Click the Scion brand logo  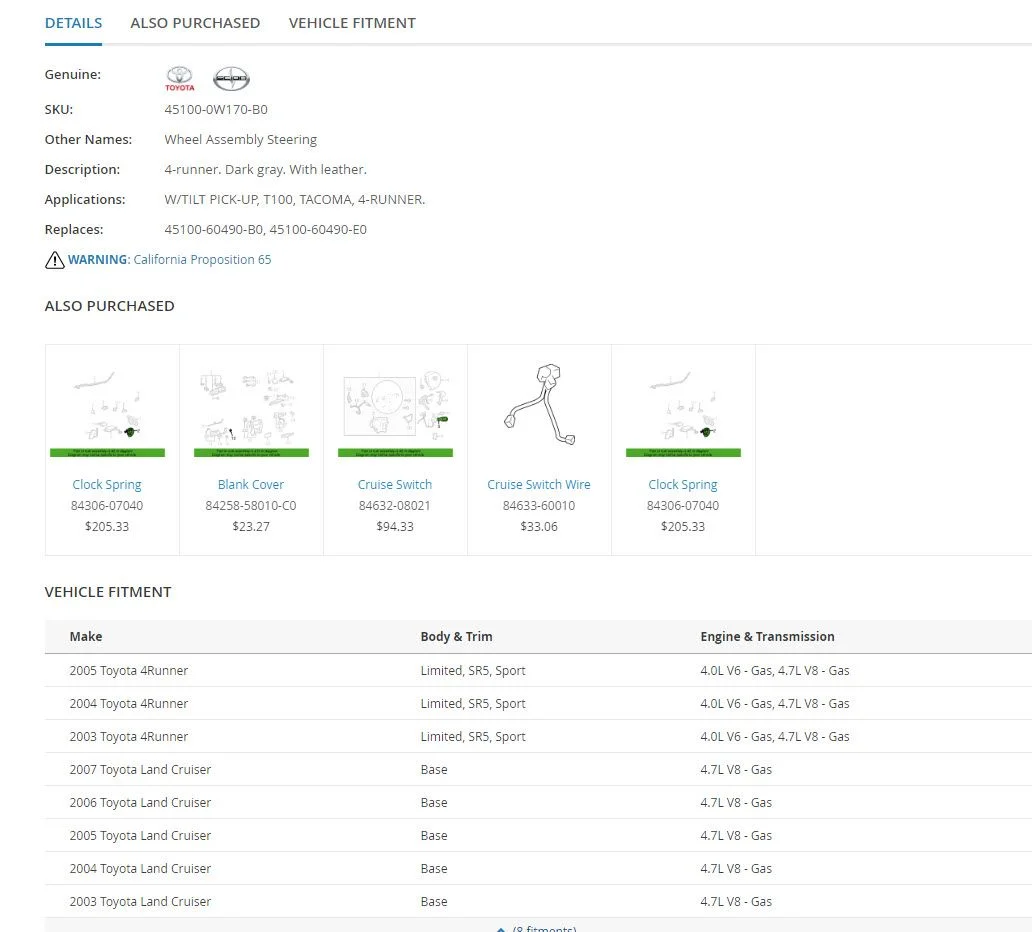click(231, 79)
